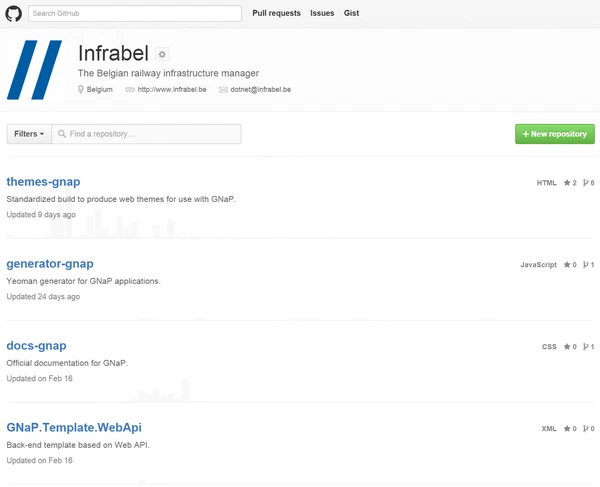Viewport: 600px width, 487px height.
Task: Click 'Updated on Feb 16' under docs-gnap
Action: coord(39,378)
